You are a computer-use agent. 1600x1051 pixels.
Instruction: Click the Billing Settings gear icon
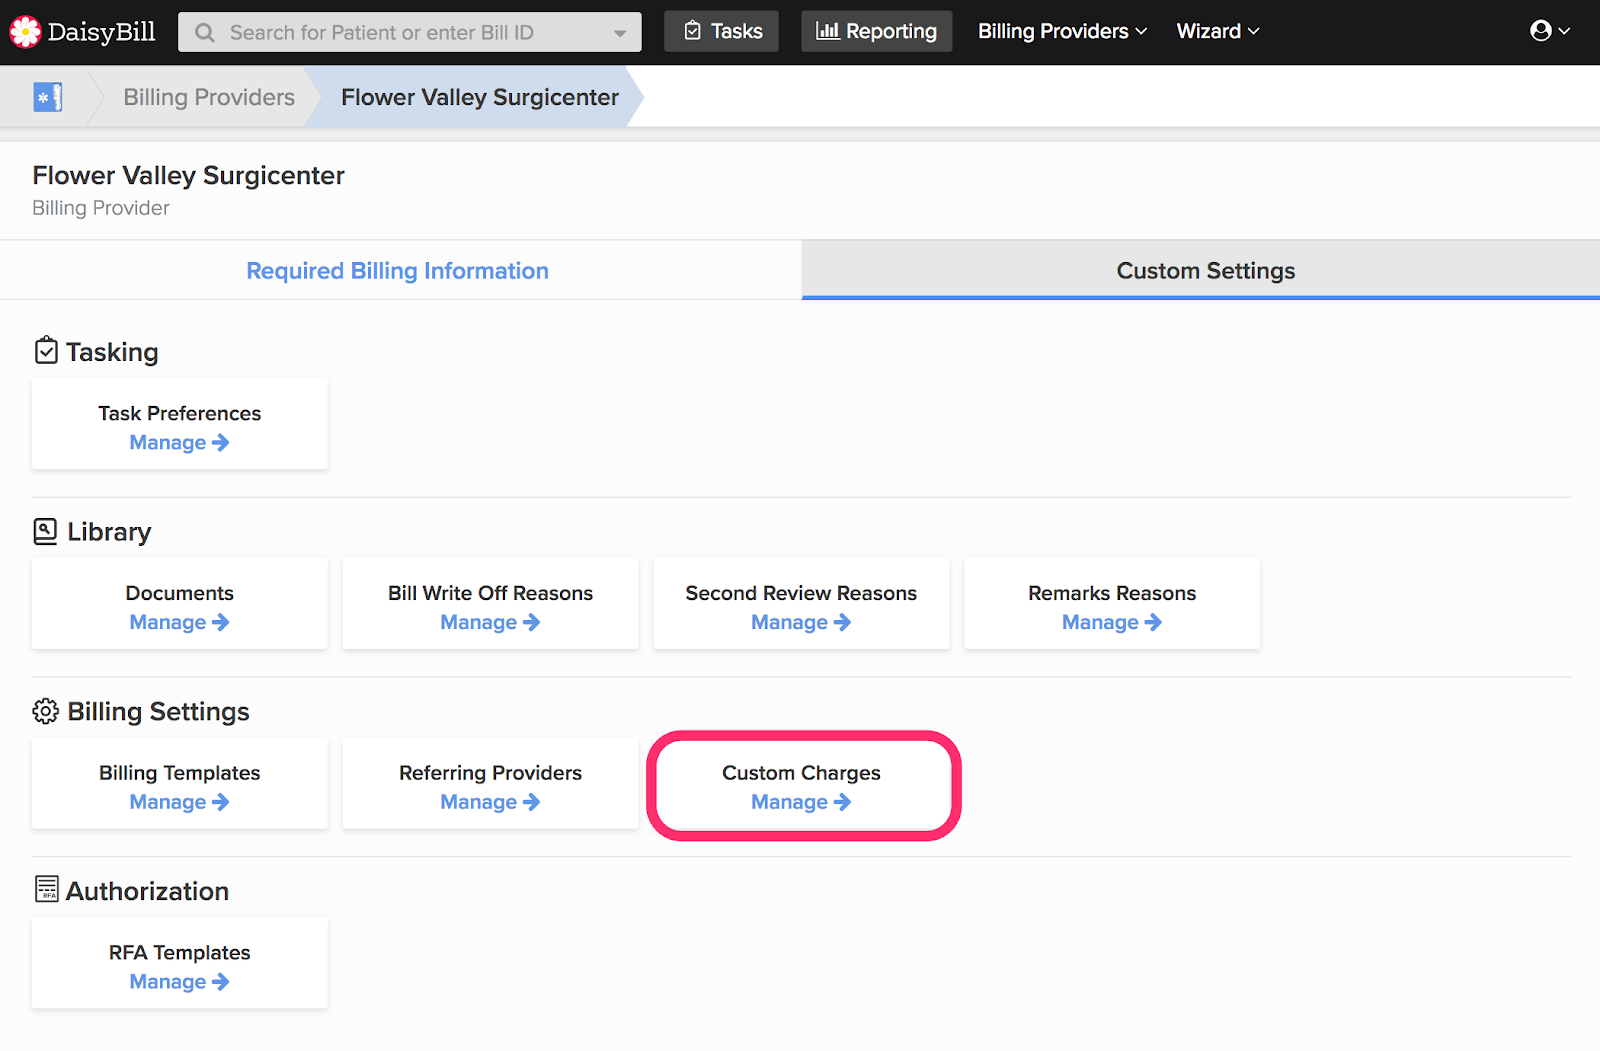point(46,711)
